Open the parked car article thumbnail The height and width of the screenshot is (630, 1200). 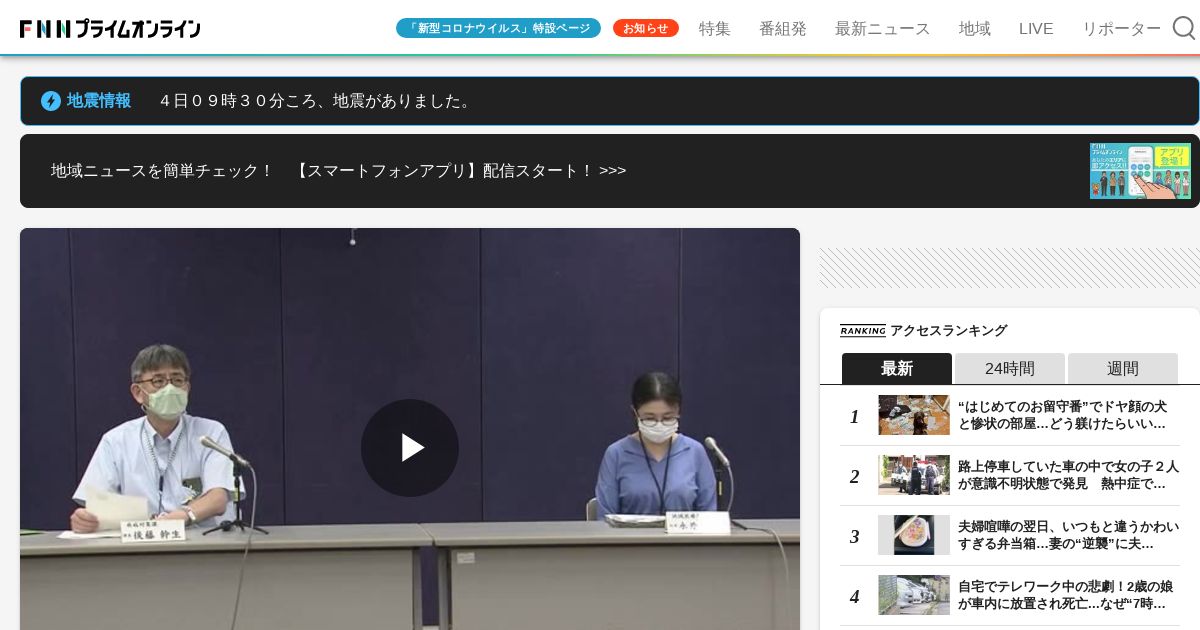(x=914, y=475)
